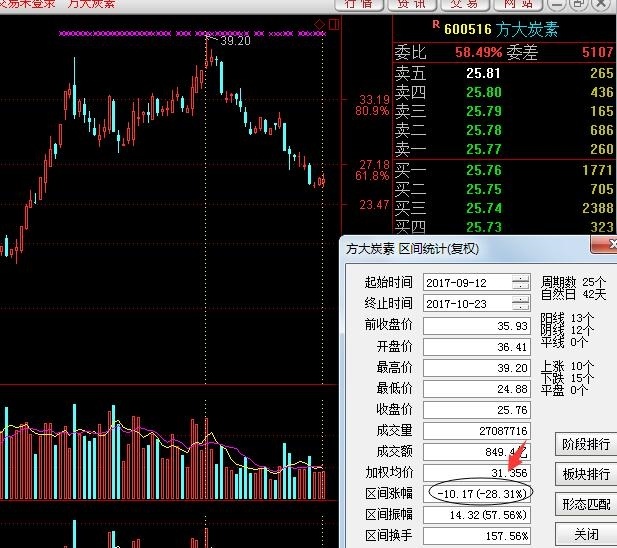Open the 交易 tab
Image resolution: width=617 pixels, height=548 pixels.
464,5
